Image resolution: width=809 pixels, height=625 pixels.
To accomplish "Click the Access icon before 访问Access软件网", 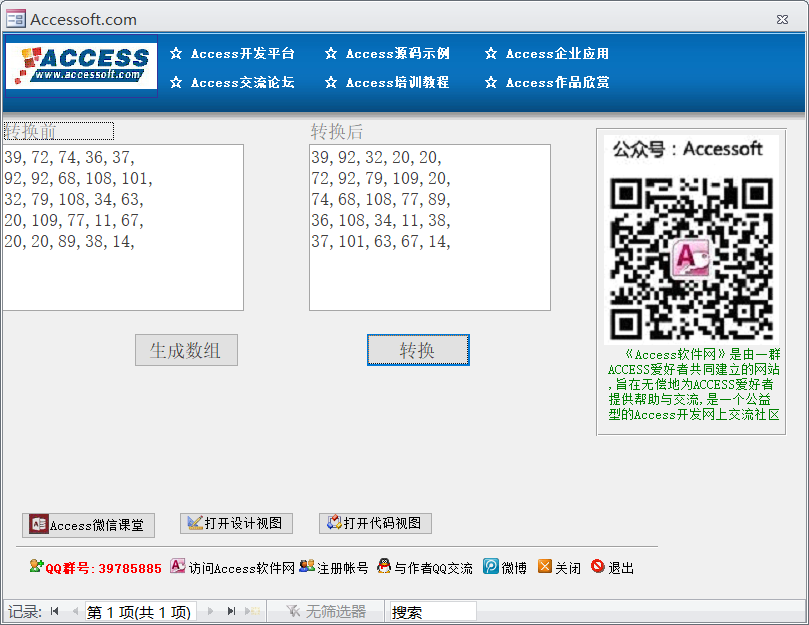I will (x=177, y=566).
